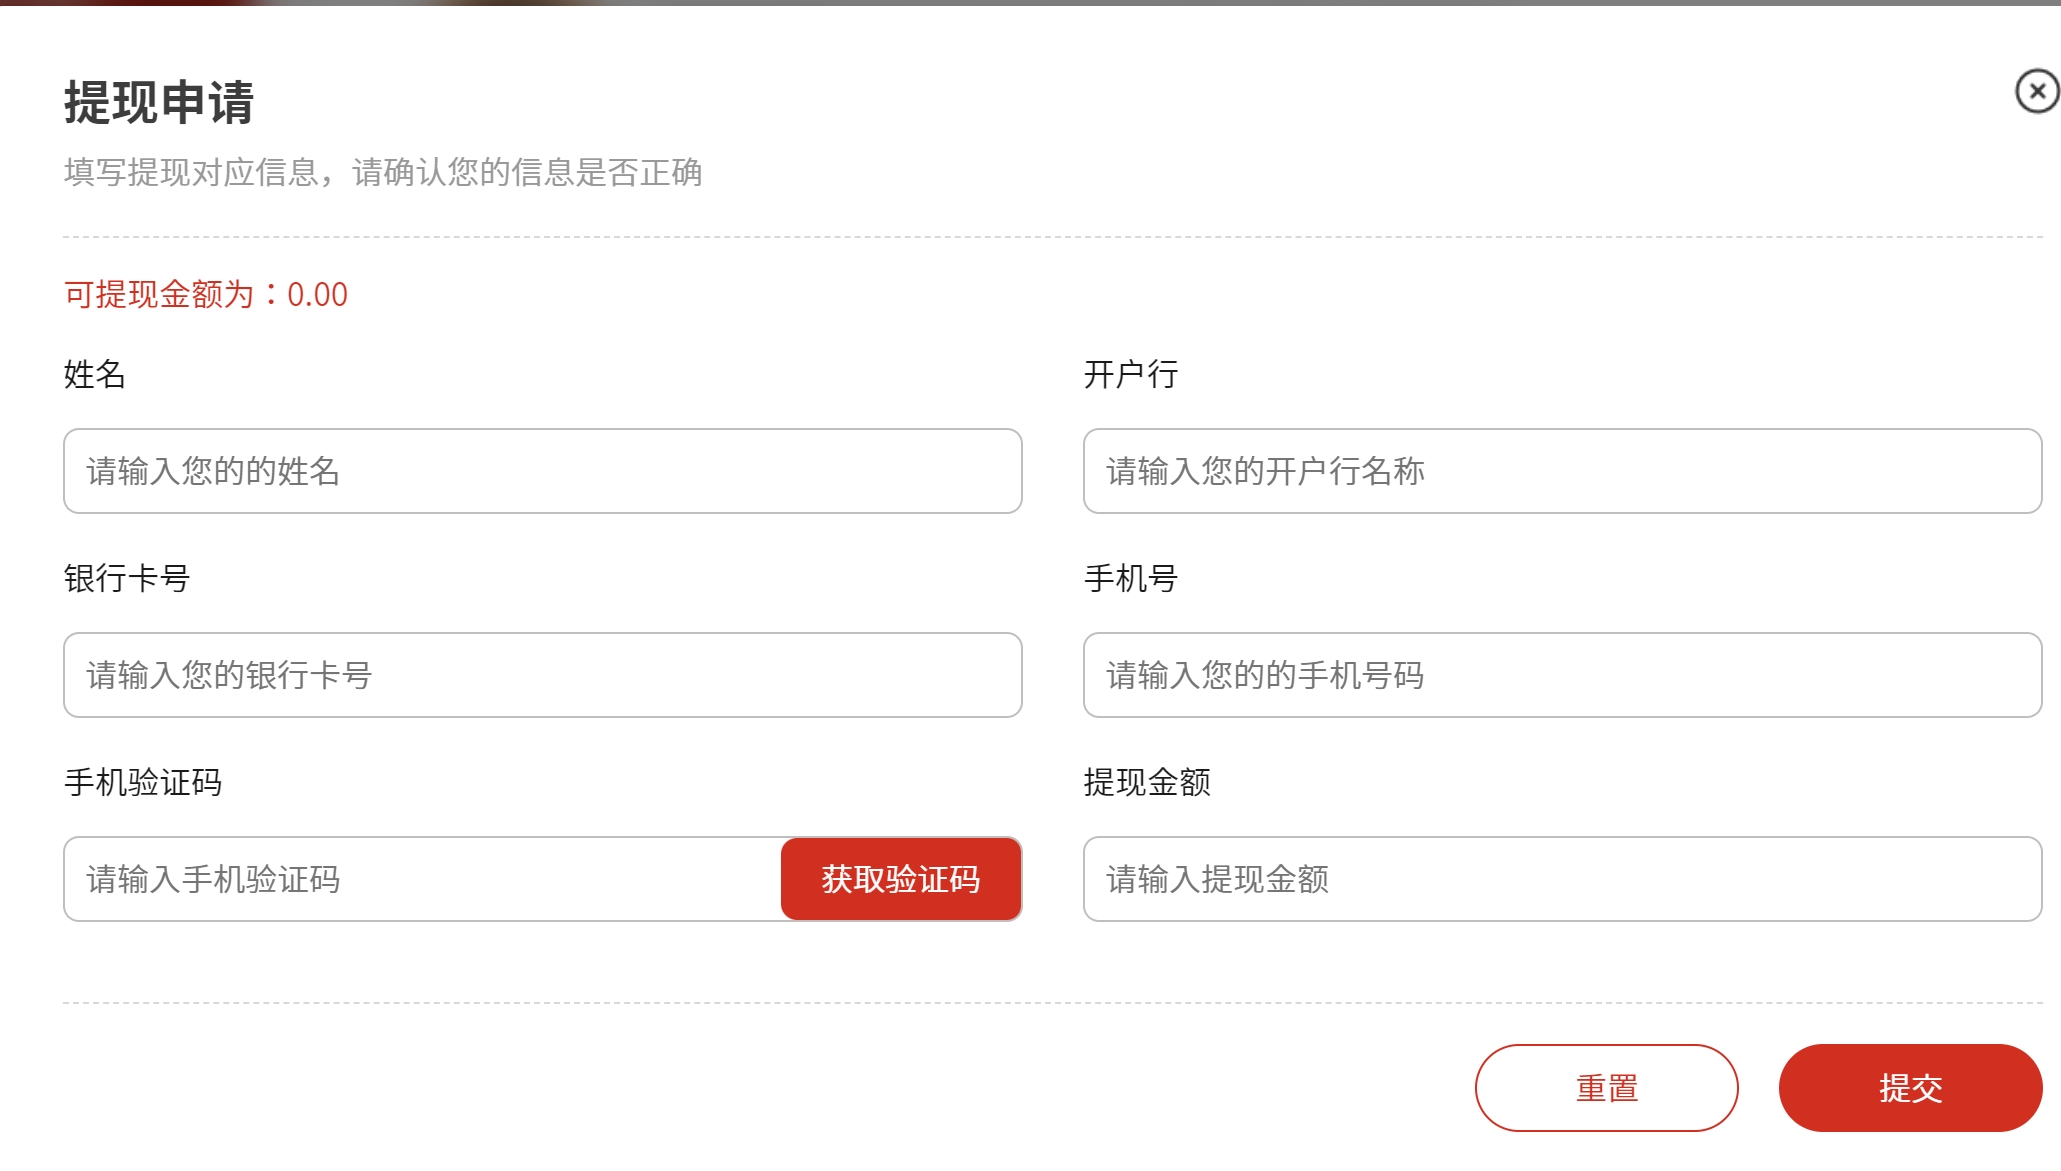
Task: Reset the form with the 重置 button
Action: (1607, 1088)
